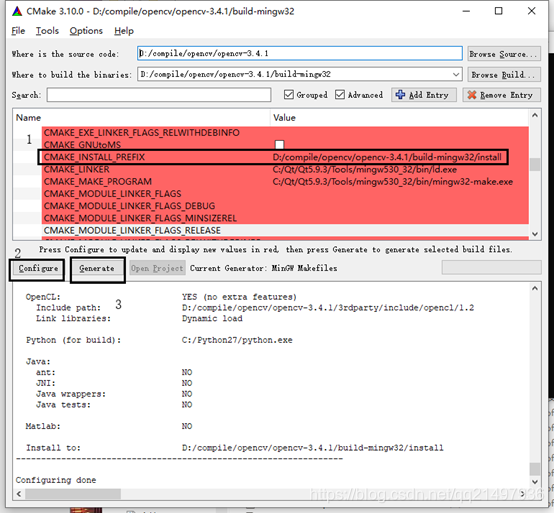
Task: Click the Browse Build button
Action: click(x=504, y=75)
